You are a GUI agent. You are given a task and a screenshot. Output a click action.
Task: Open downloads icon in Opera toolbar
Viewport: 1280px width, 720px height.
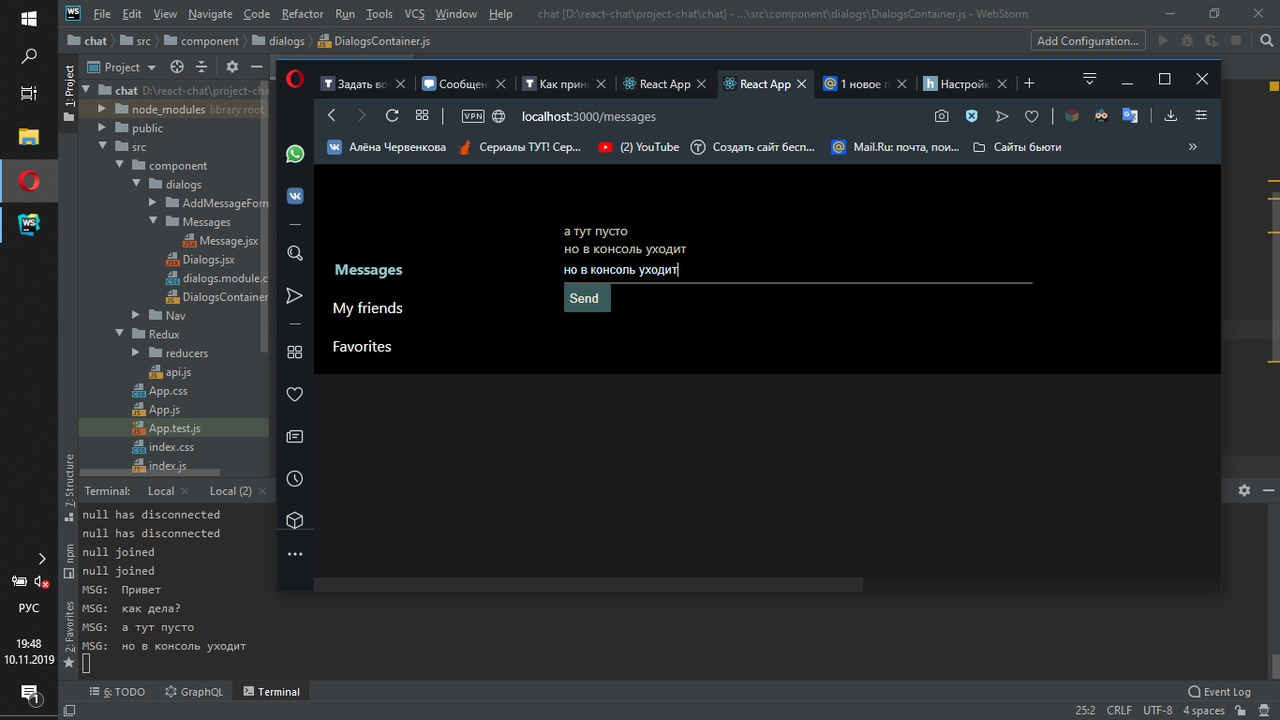point(1171,116)
